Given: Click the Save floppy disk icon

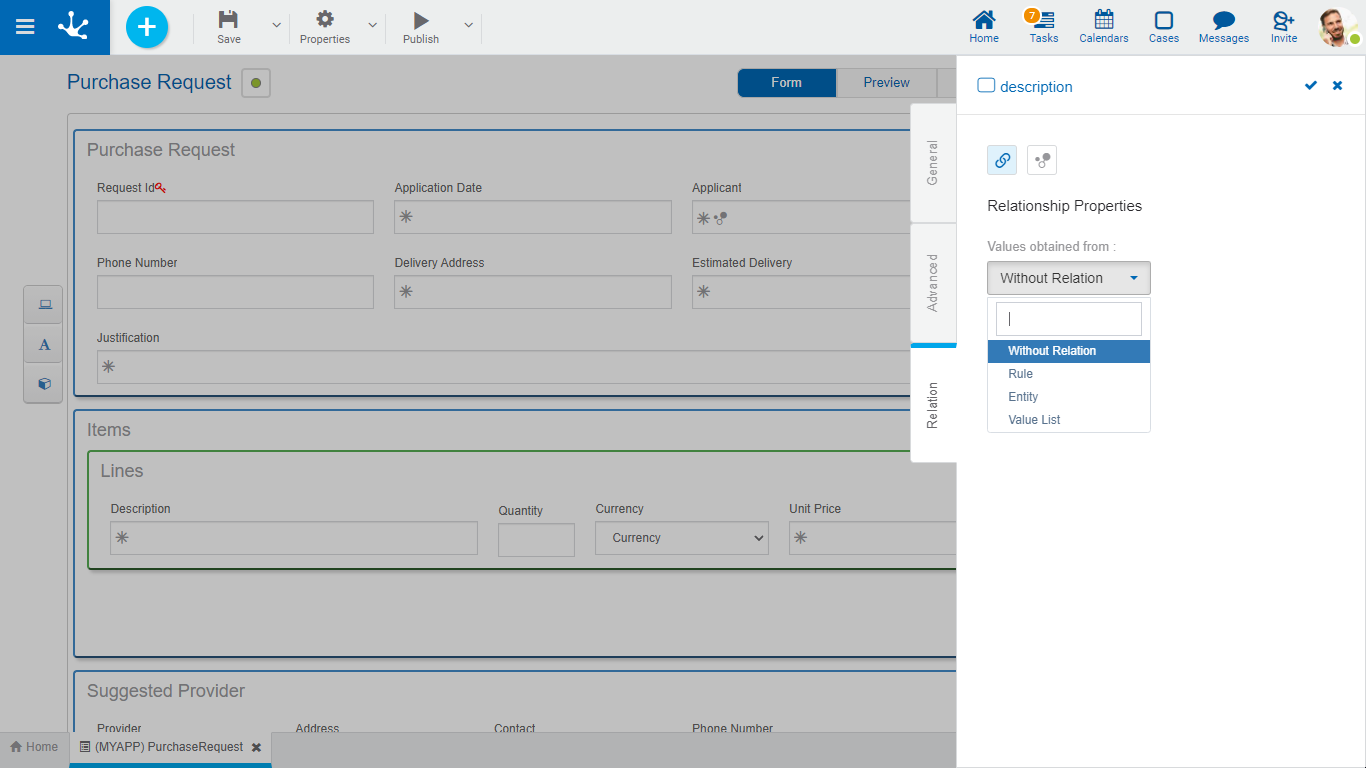Looking at the screenshot, I should tap(229, 20).
